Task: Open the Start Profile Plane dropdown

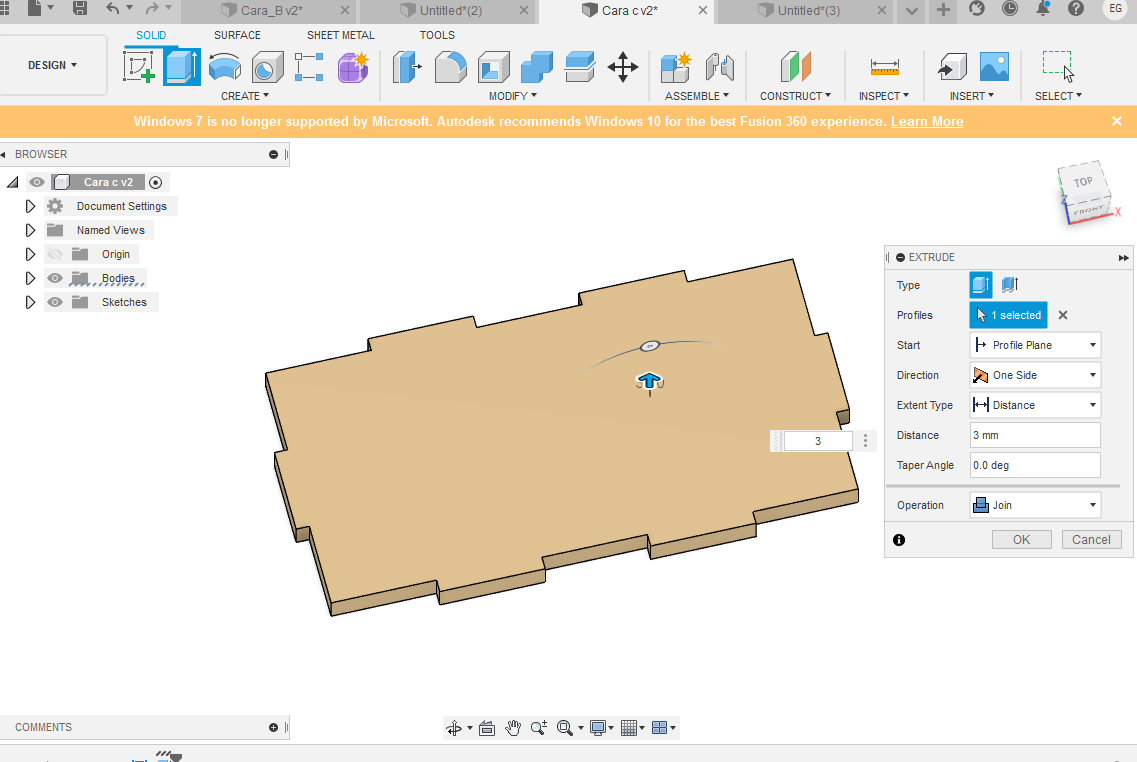Action: 1035,345
